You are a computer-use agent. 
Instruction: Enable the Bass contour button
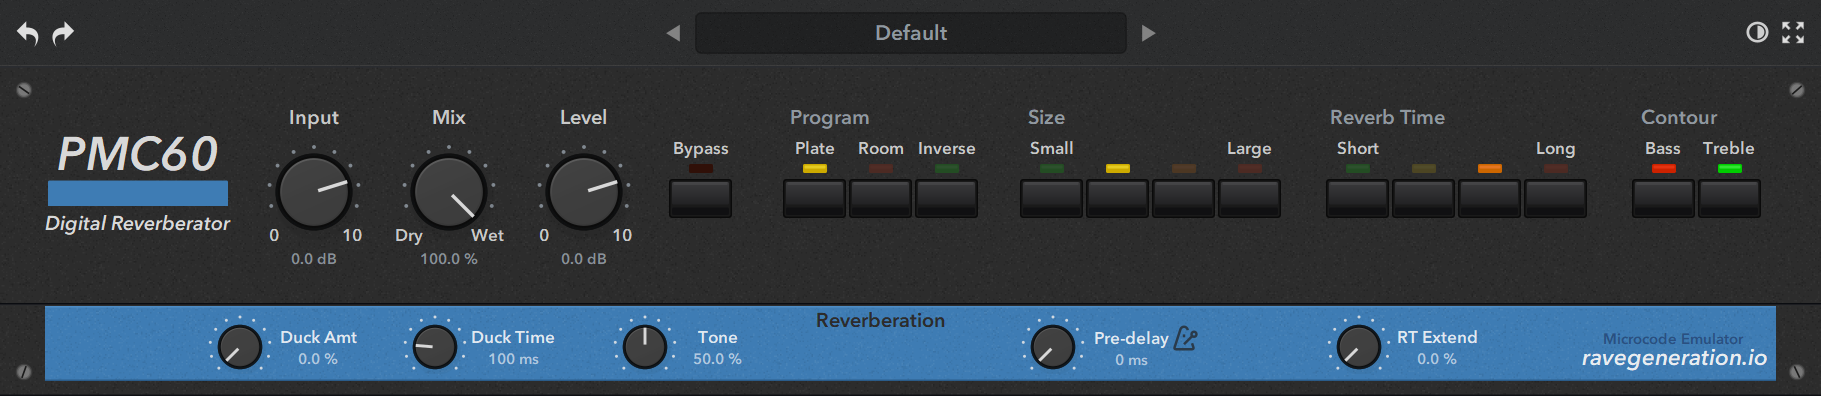point(1663,198)
